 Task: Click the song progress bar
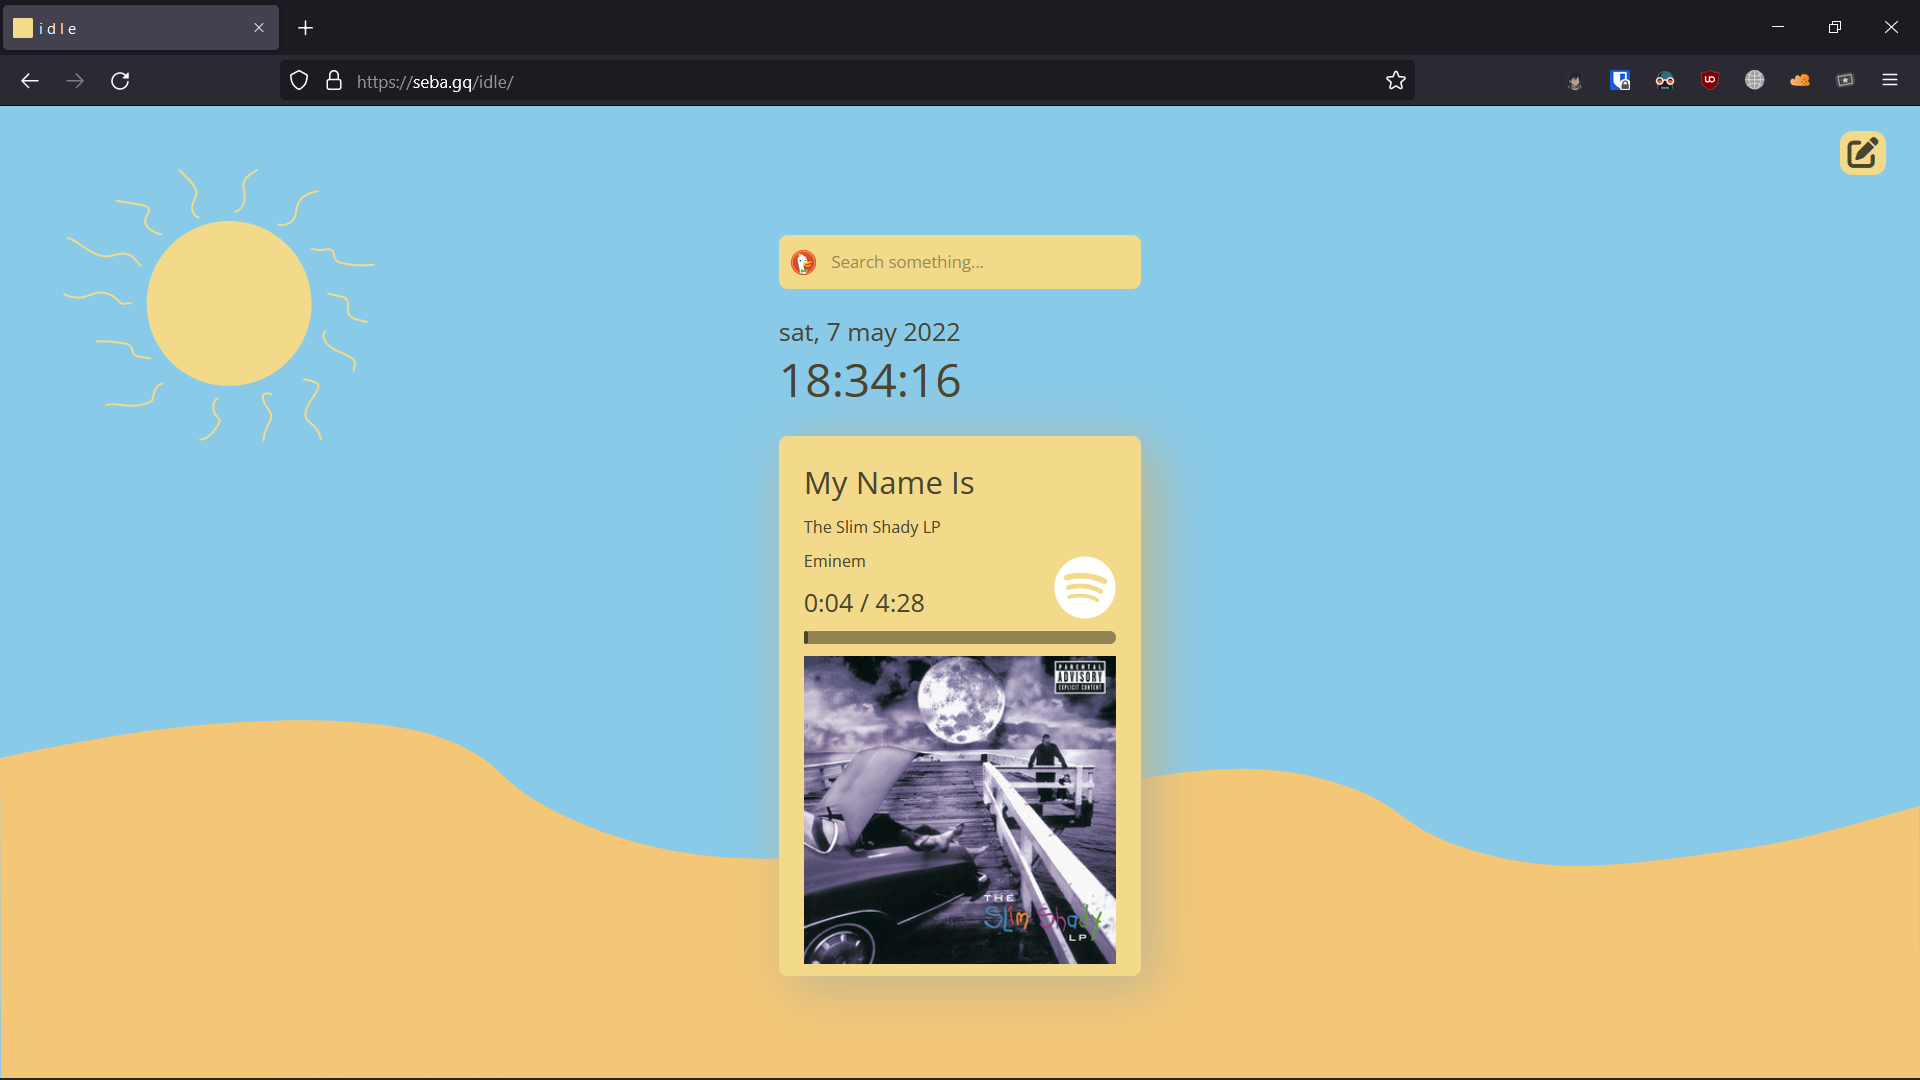click(959, 637)
